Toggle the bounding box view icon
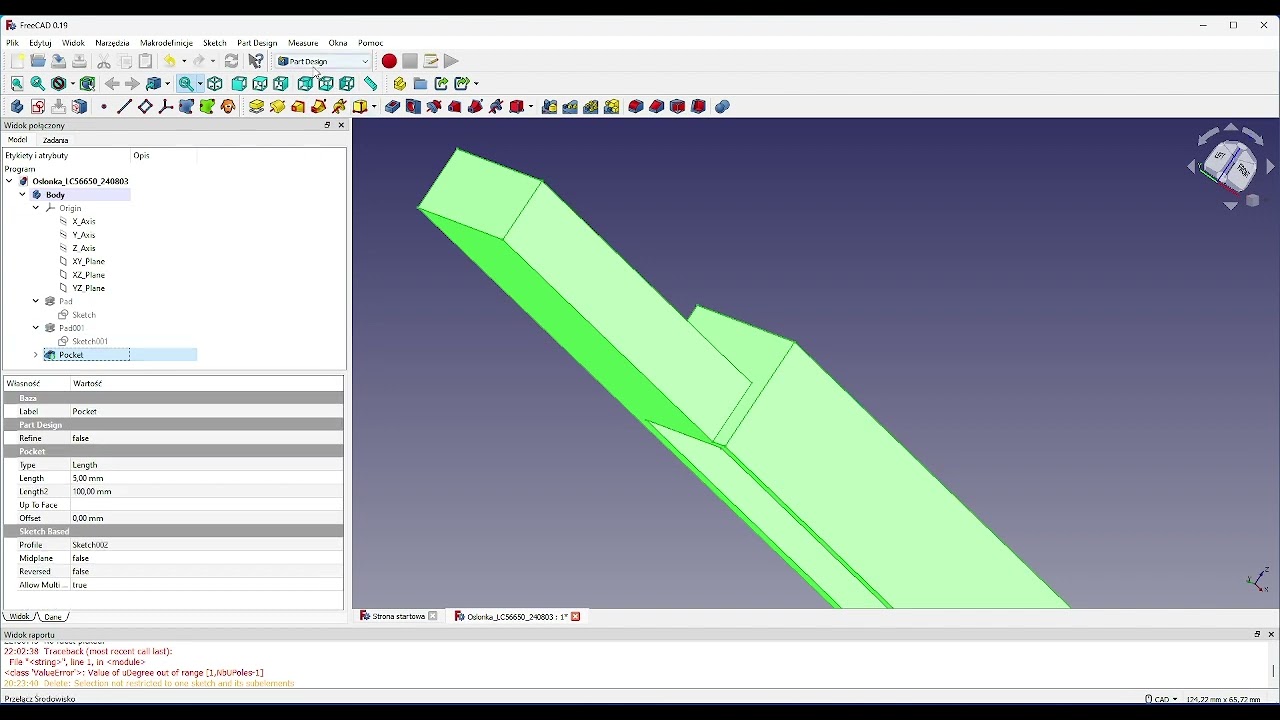The image size is (1280, 720). 88,84
